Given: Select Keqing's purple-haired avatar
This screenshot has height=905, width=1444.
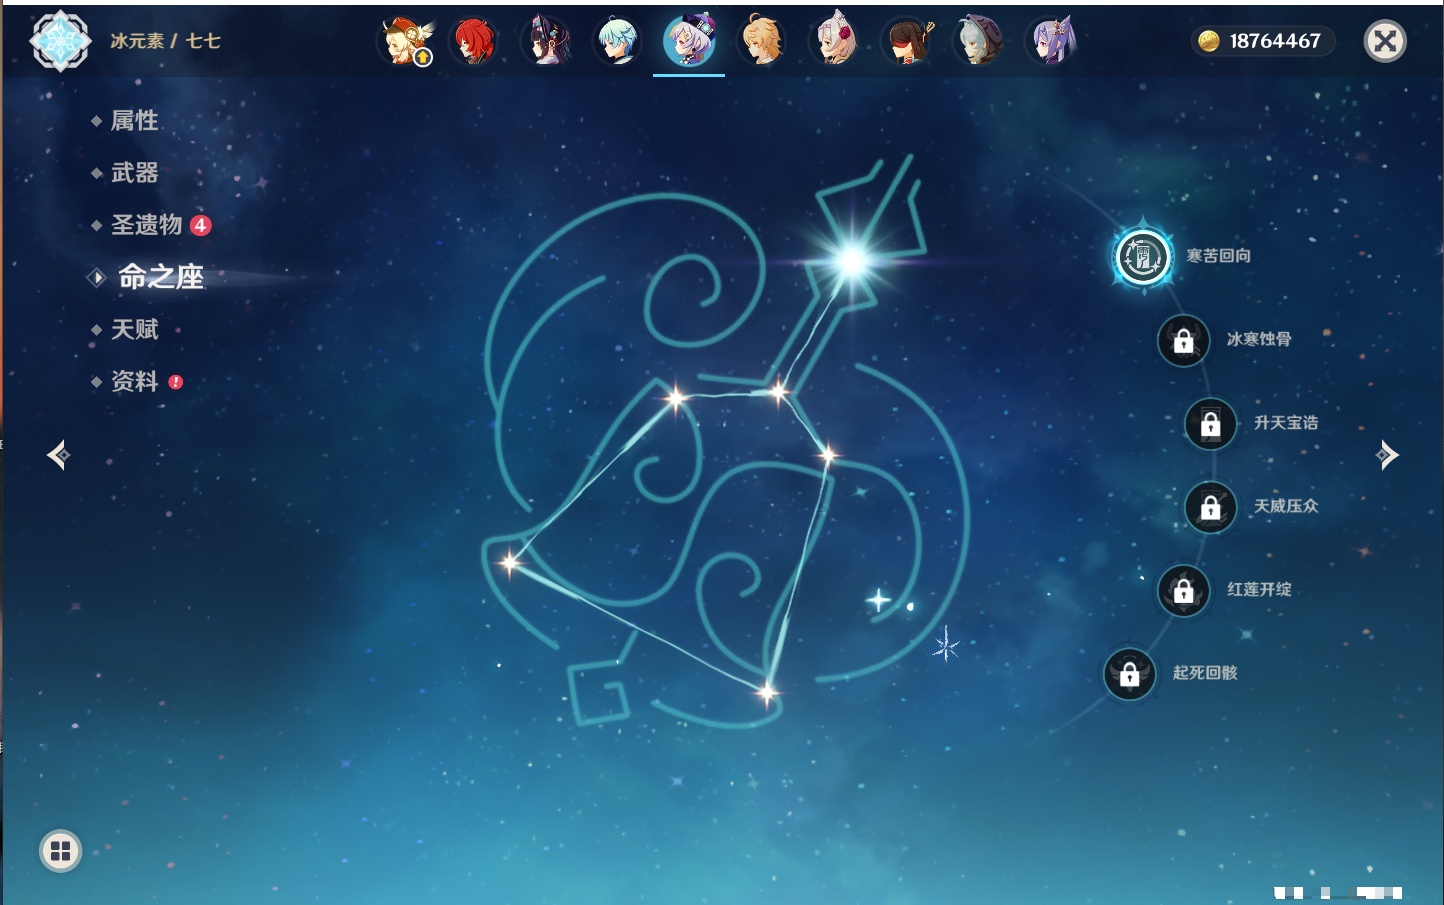Looking at the screenshot, I should (x=1051, y=41).
